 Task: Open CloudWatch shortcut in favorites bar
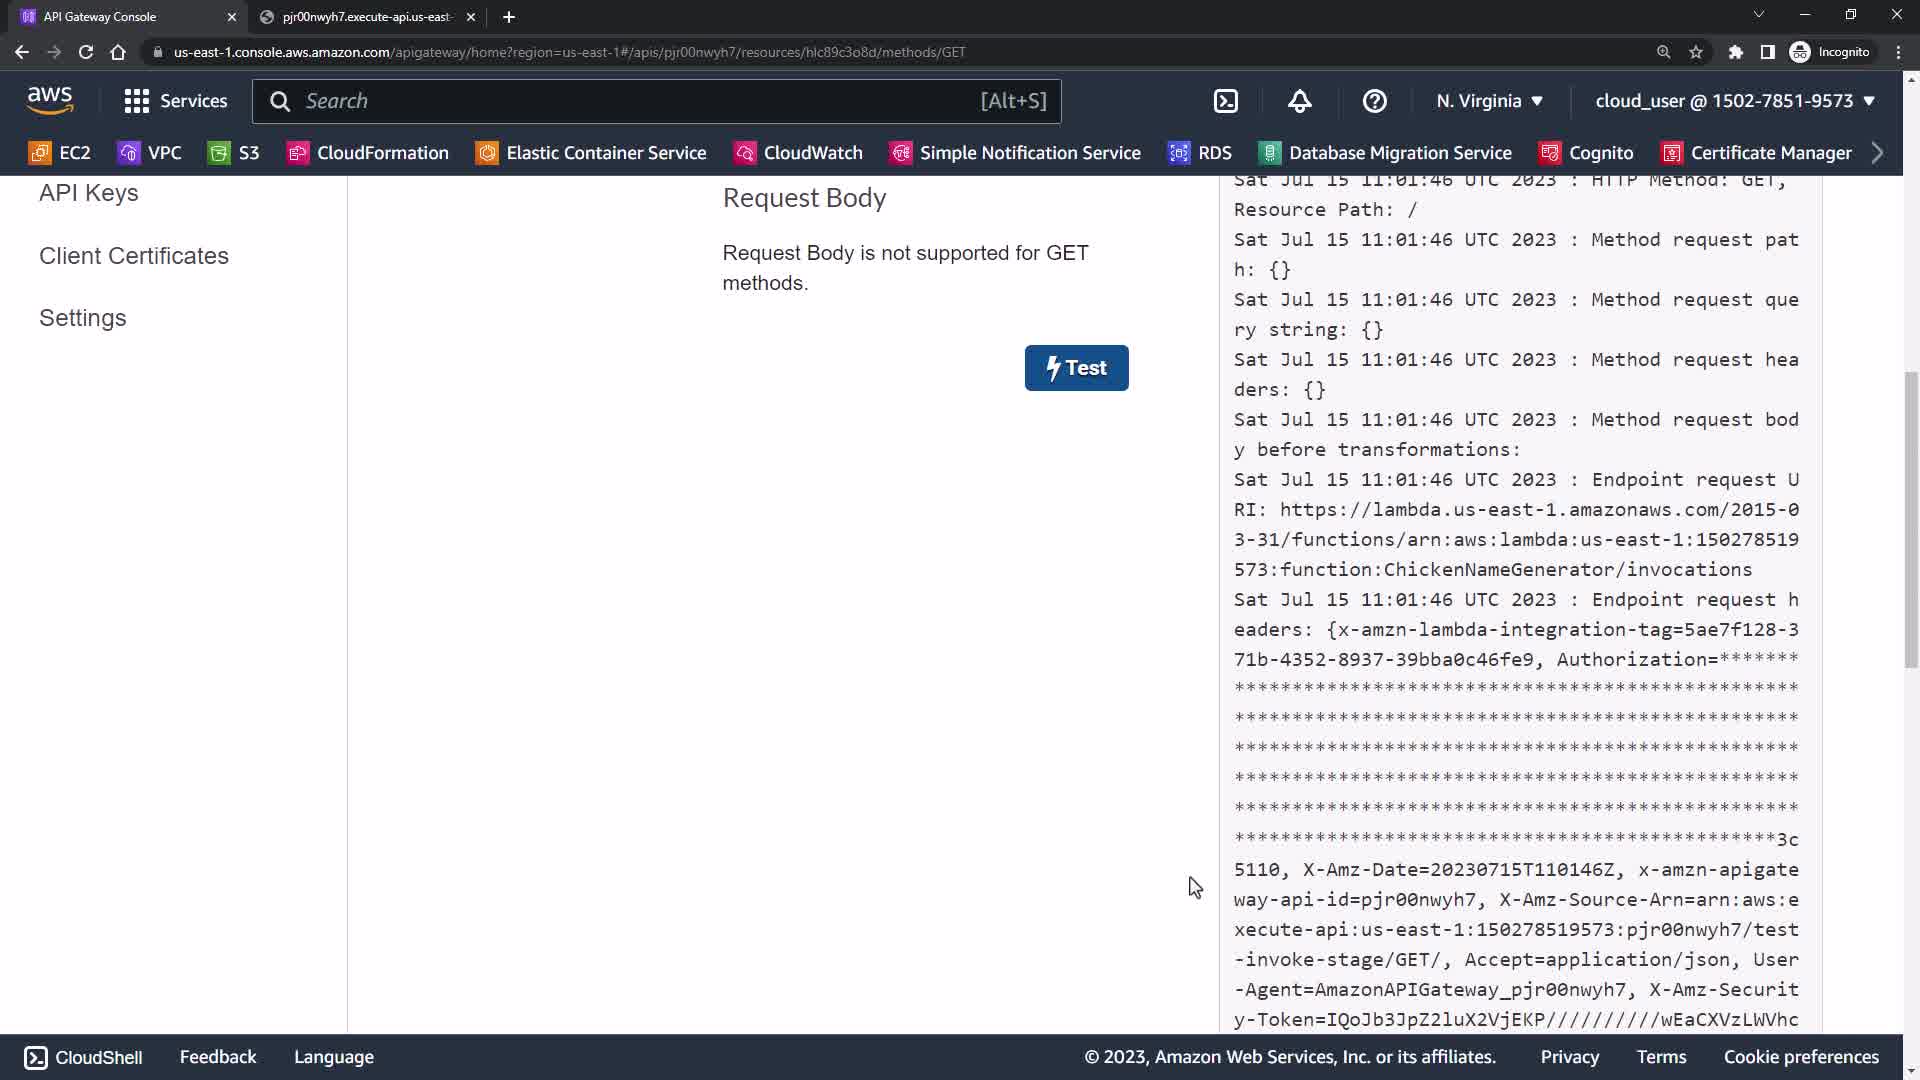tap(798, 153)
